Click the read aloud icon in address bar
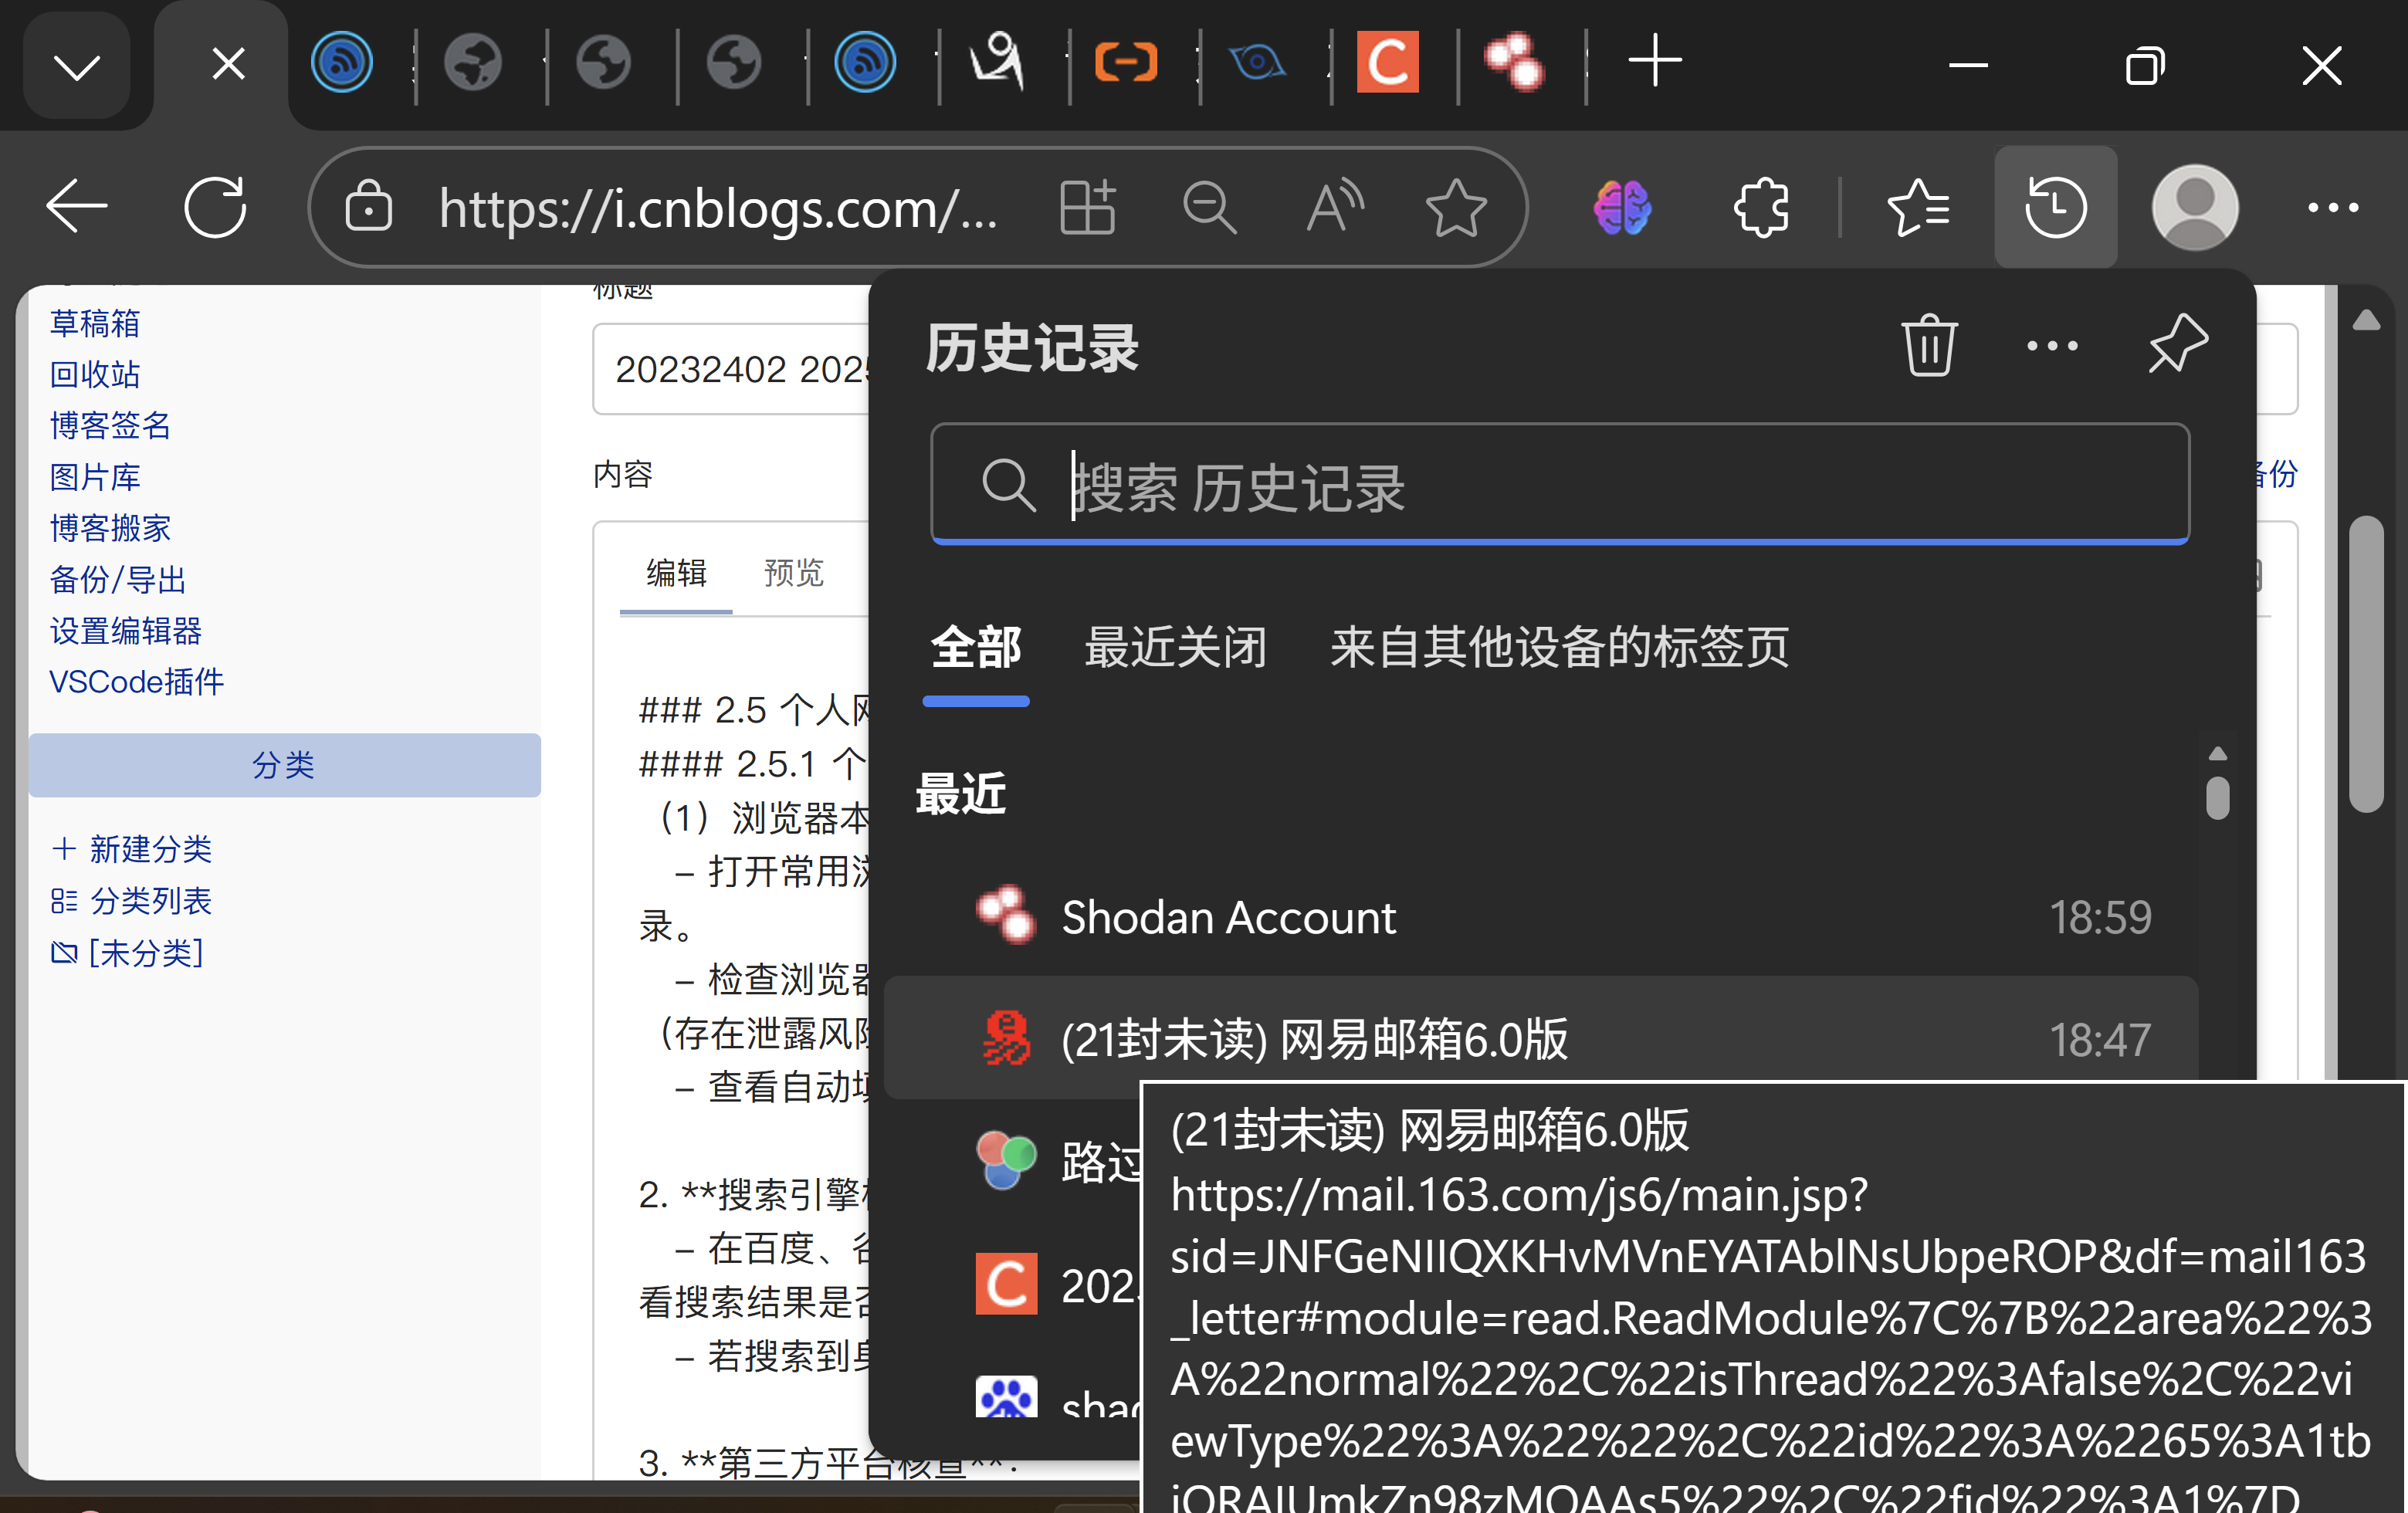Image resolution: width=2408 pixels, height=1513 pixels. click(x=1334, y=208)
